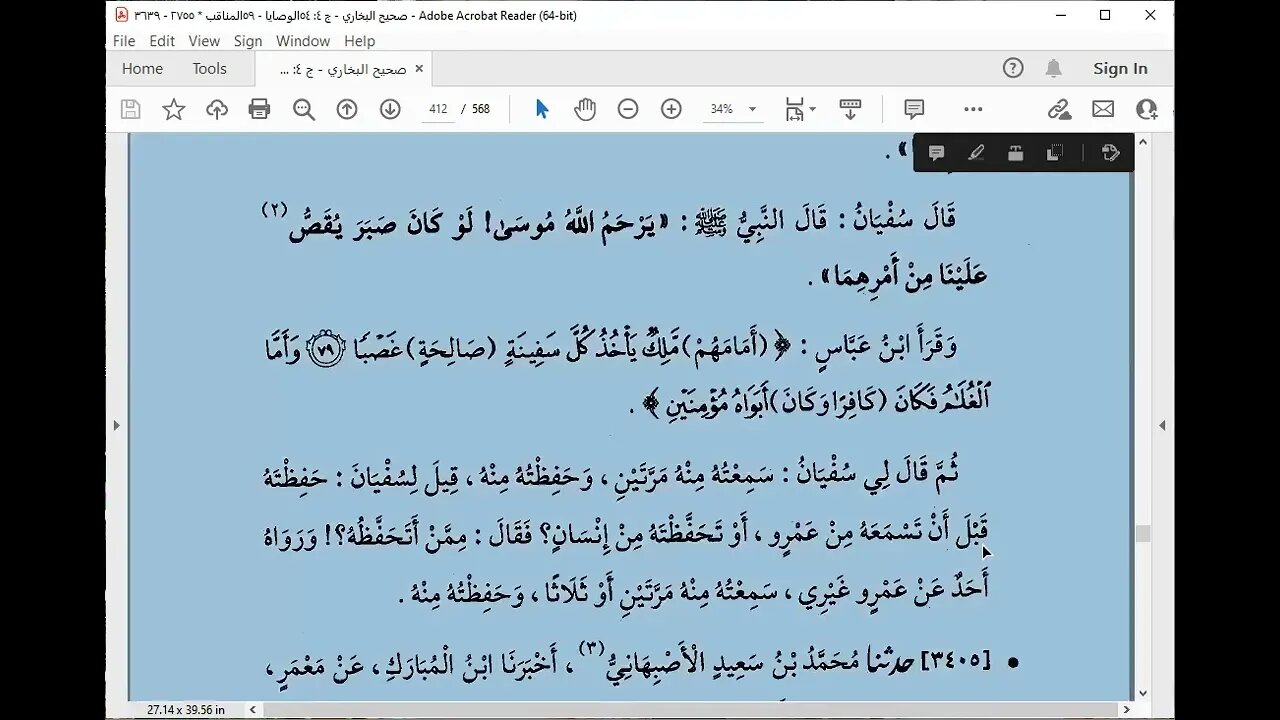Go to previous page arrow
This screenshot has width=1280, height=720.
pos(347,109)
